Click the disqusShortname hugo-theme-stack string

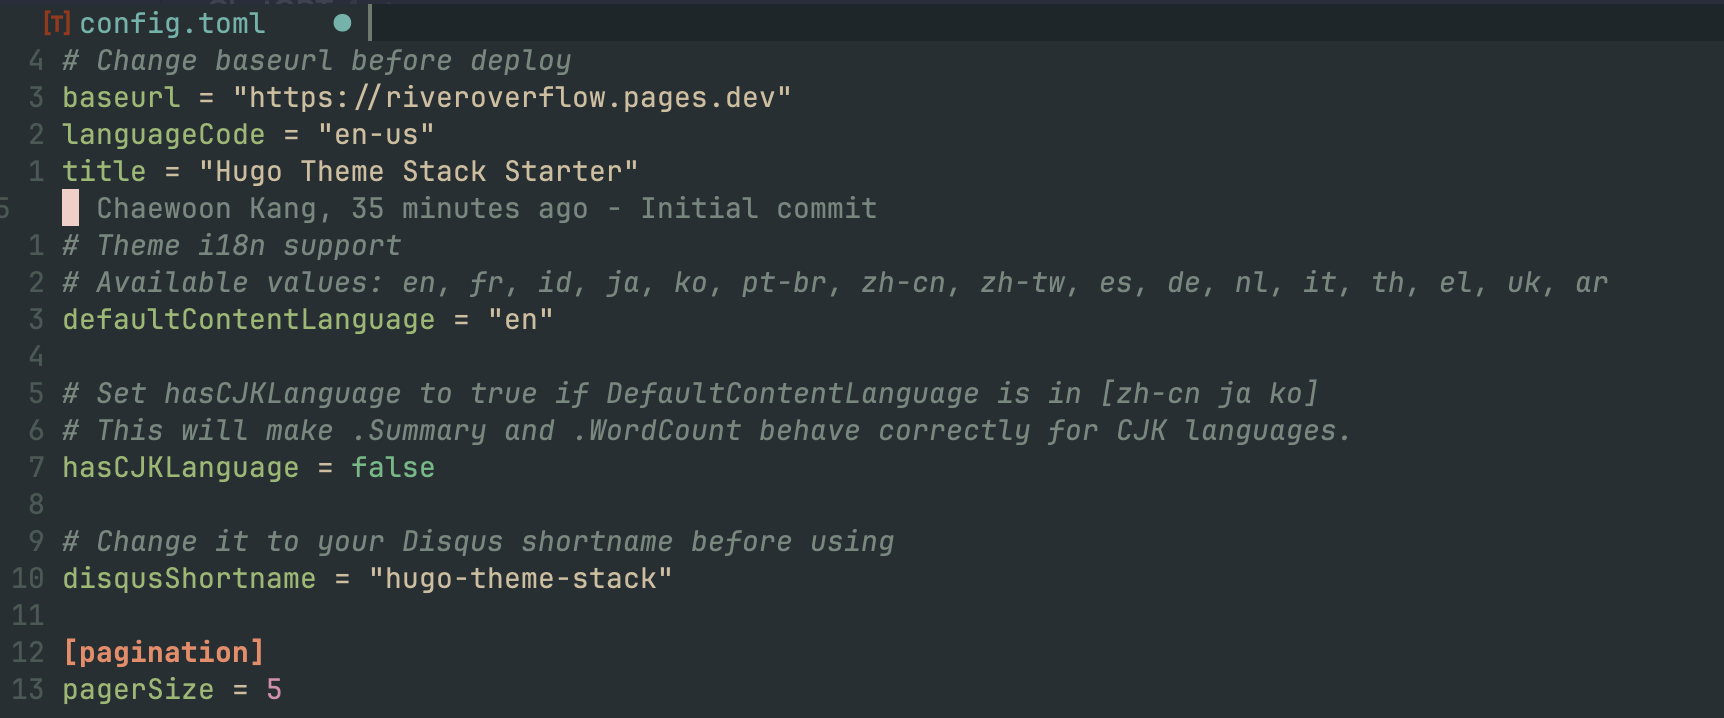(x=520, y=578)
